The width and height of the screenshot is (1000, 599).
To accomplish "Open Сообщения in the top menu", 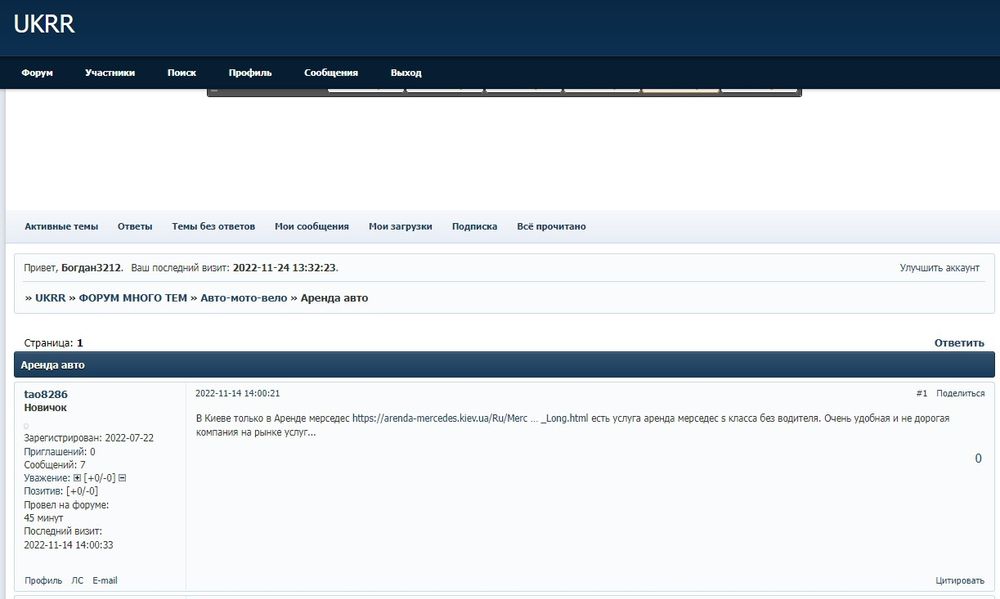I will tap(331, 73).
